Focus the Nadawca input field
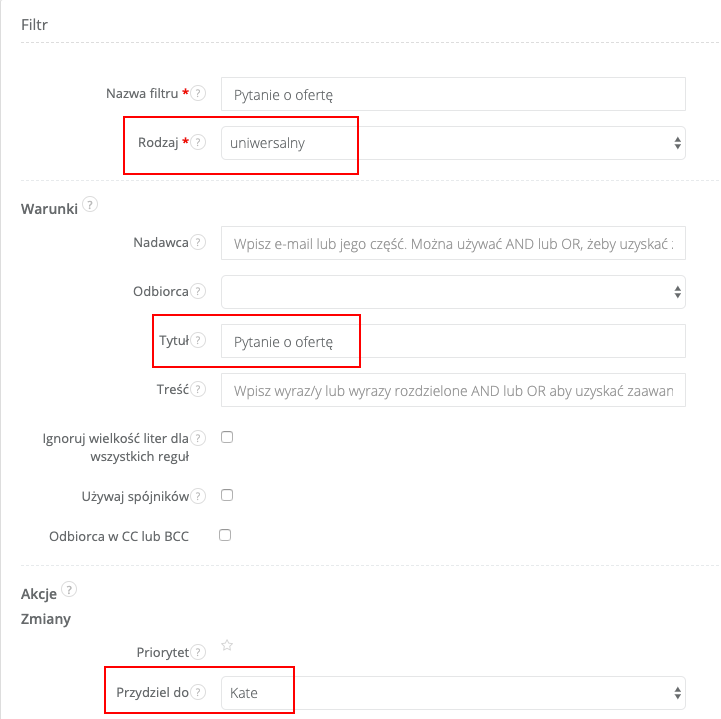Screen dimensions: 721x719 pyautogui.click(x=453, y=243)
